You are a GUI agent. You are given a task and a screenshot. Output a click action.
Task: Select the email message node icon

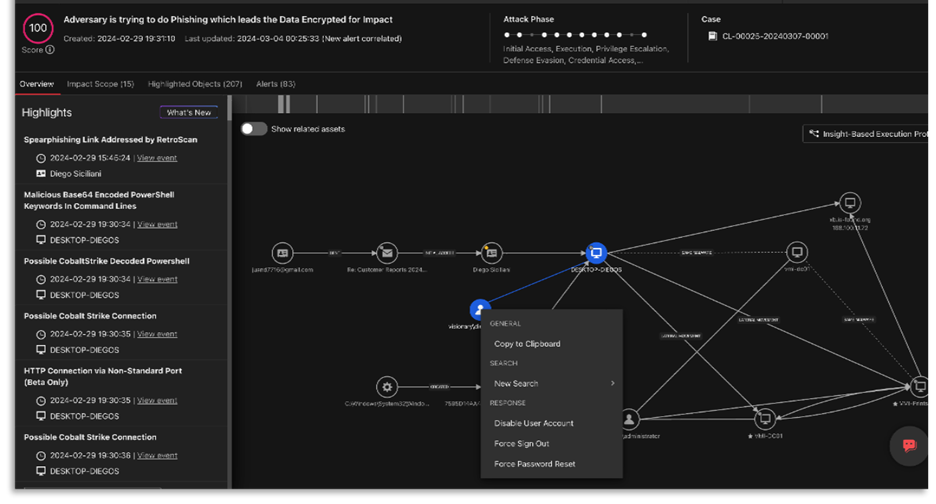pyautogui.click(x=386, y=253)
